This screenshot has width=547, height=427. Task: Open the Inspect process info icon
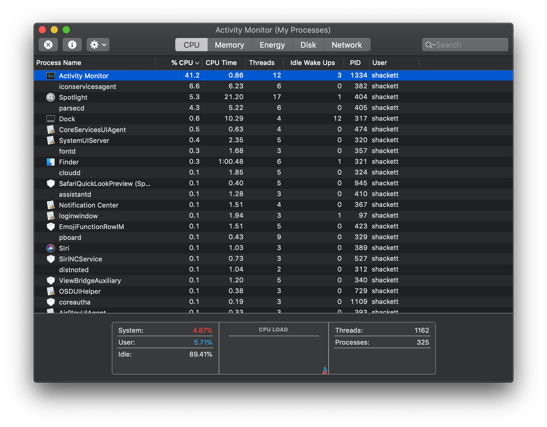pyautogui.click(x=72, y=45)
